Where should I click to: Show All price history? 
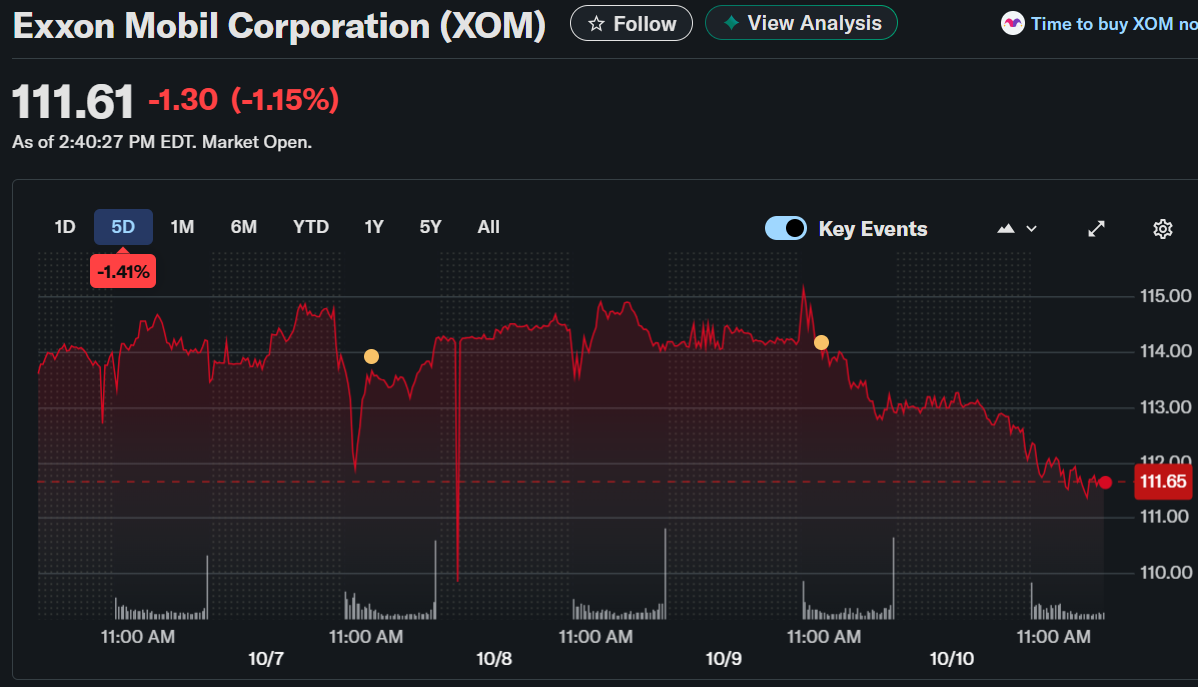pyautogui.click(x=488, y=227)
